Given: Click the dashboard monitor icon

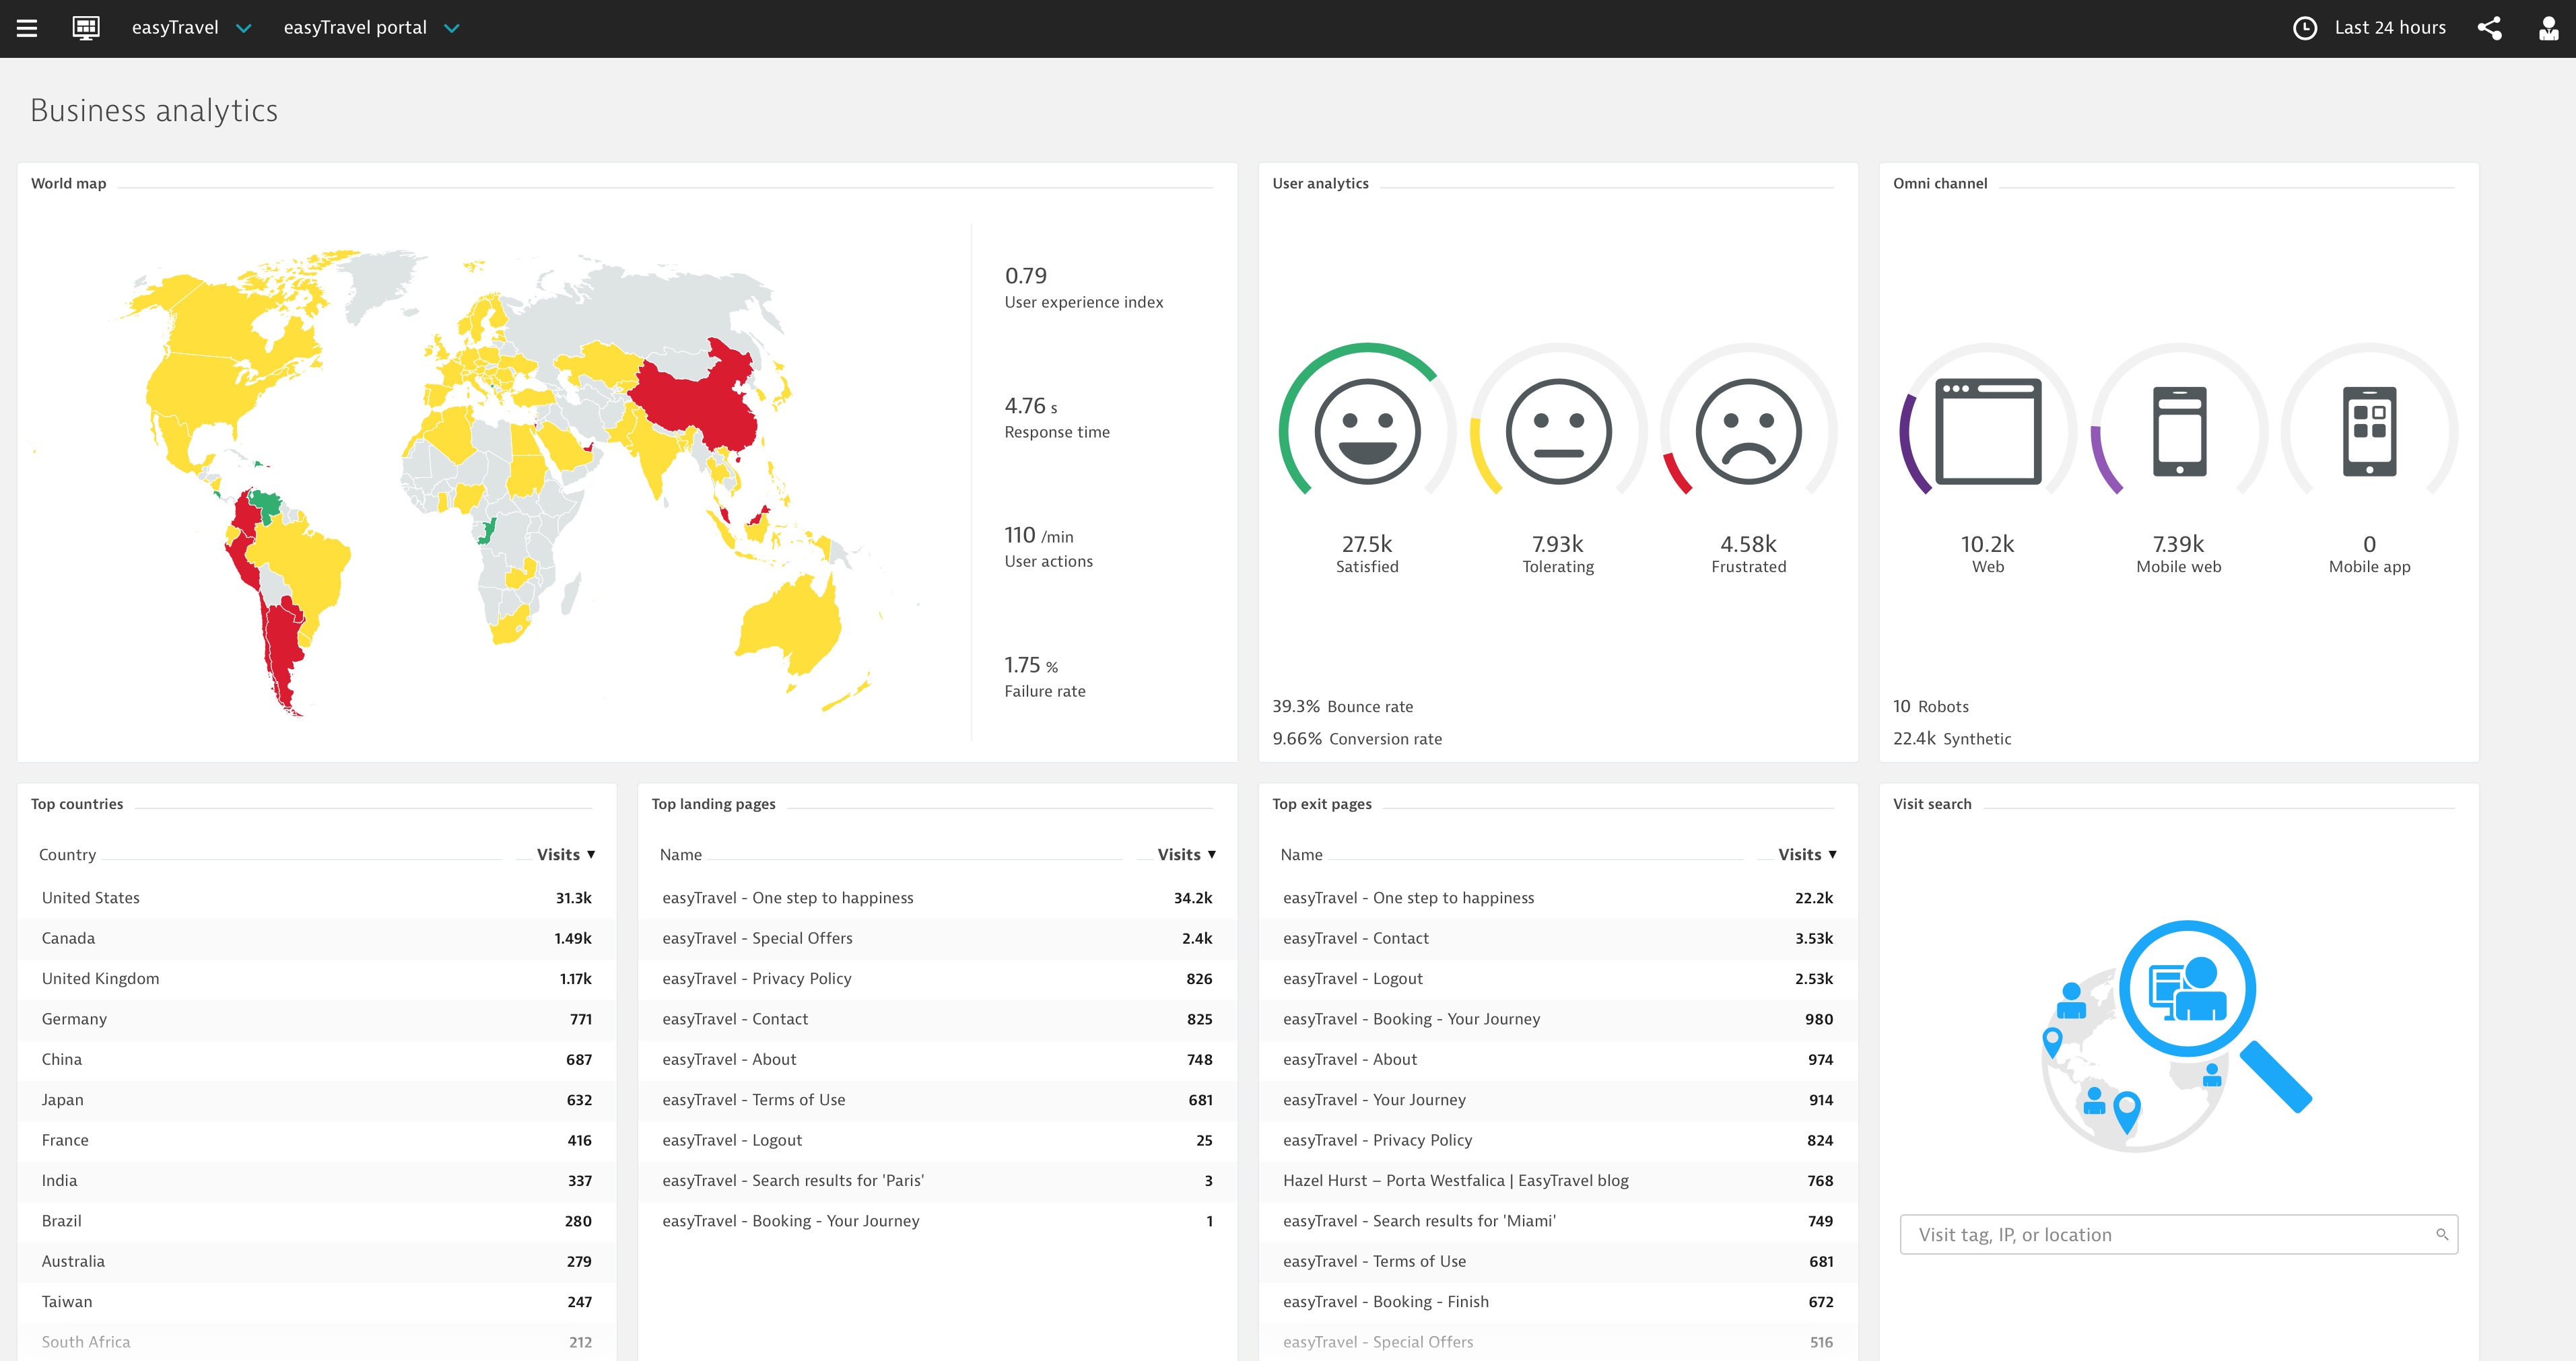Looking at the screenshot, I should point(86,28).
